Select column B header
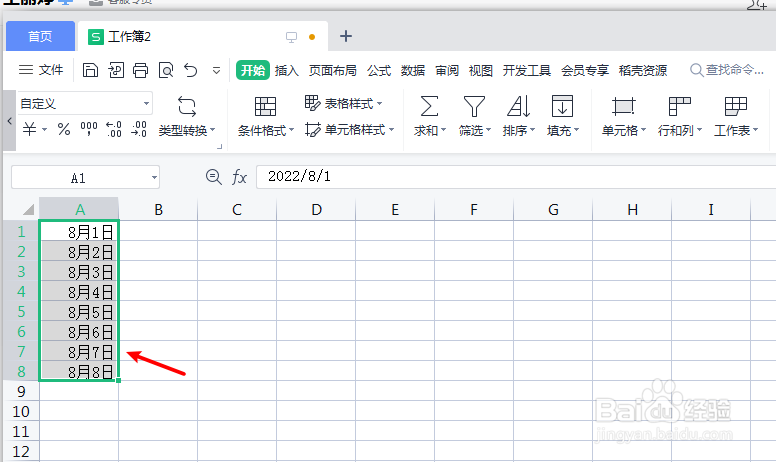The width and height of the screenshot is (776, 462). coord(158,209)
